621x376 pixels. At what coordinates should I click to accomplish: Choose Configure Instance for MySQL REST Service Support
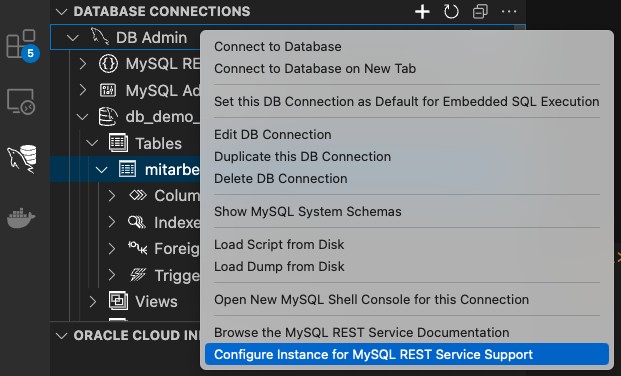407,354
